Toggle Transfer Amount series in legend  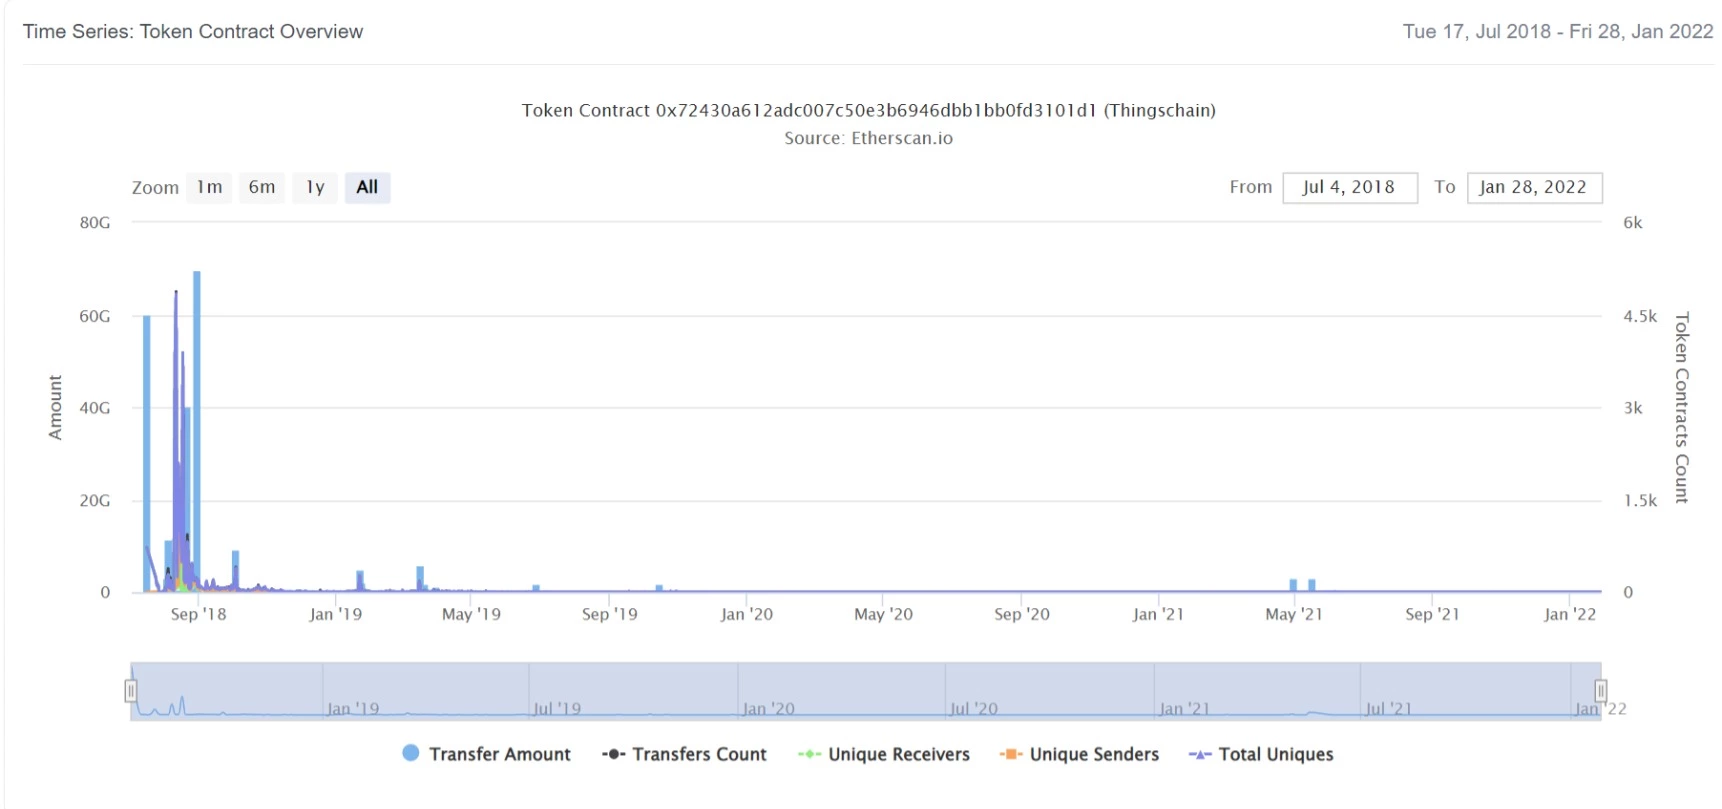(x=486, y=754)
